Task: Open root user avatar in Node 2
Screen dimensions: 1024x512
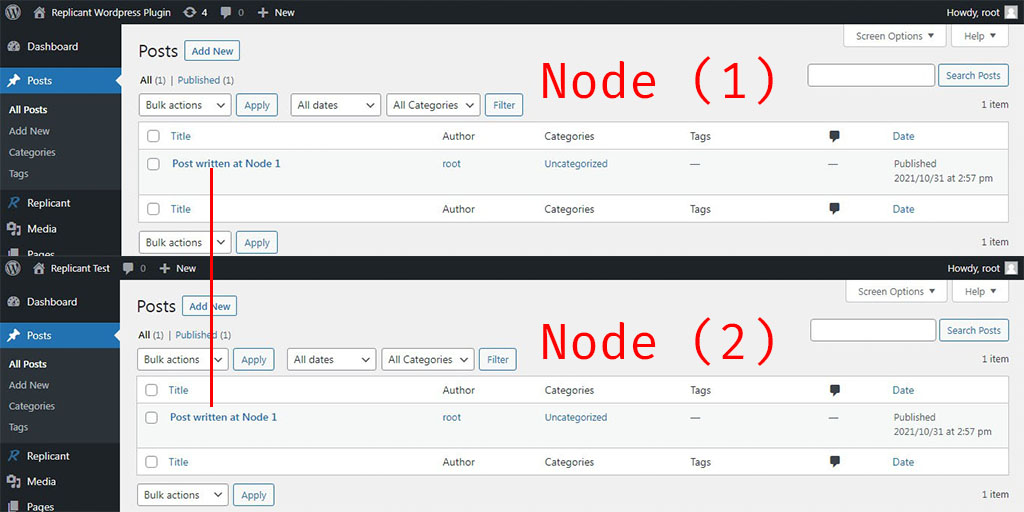Action: tap(1010, 268)
